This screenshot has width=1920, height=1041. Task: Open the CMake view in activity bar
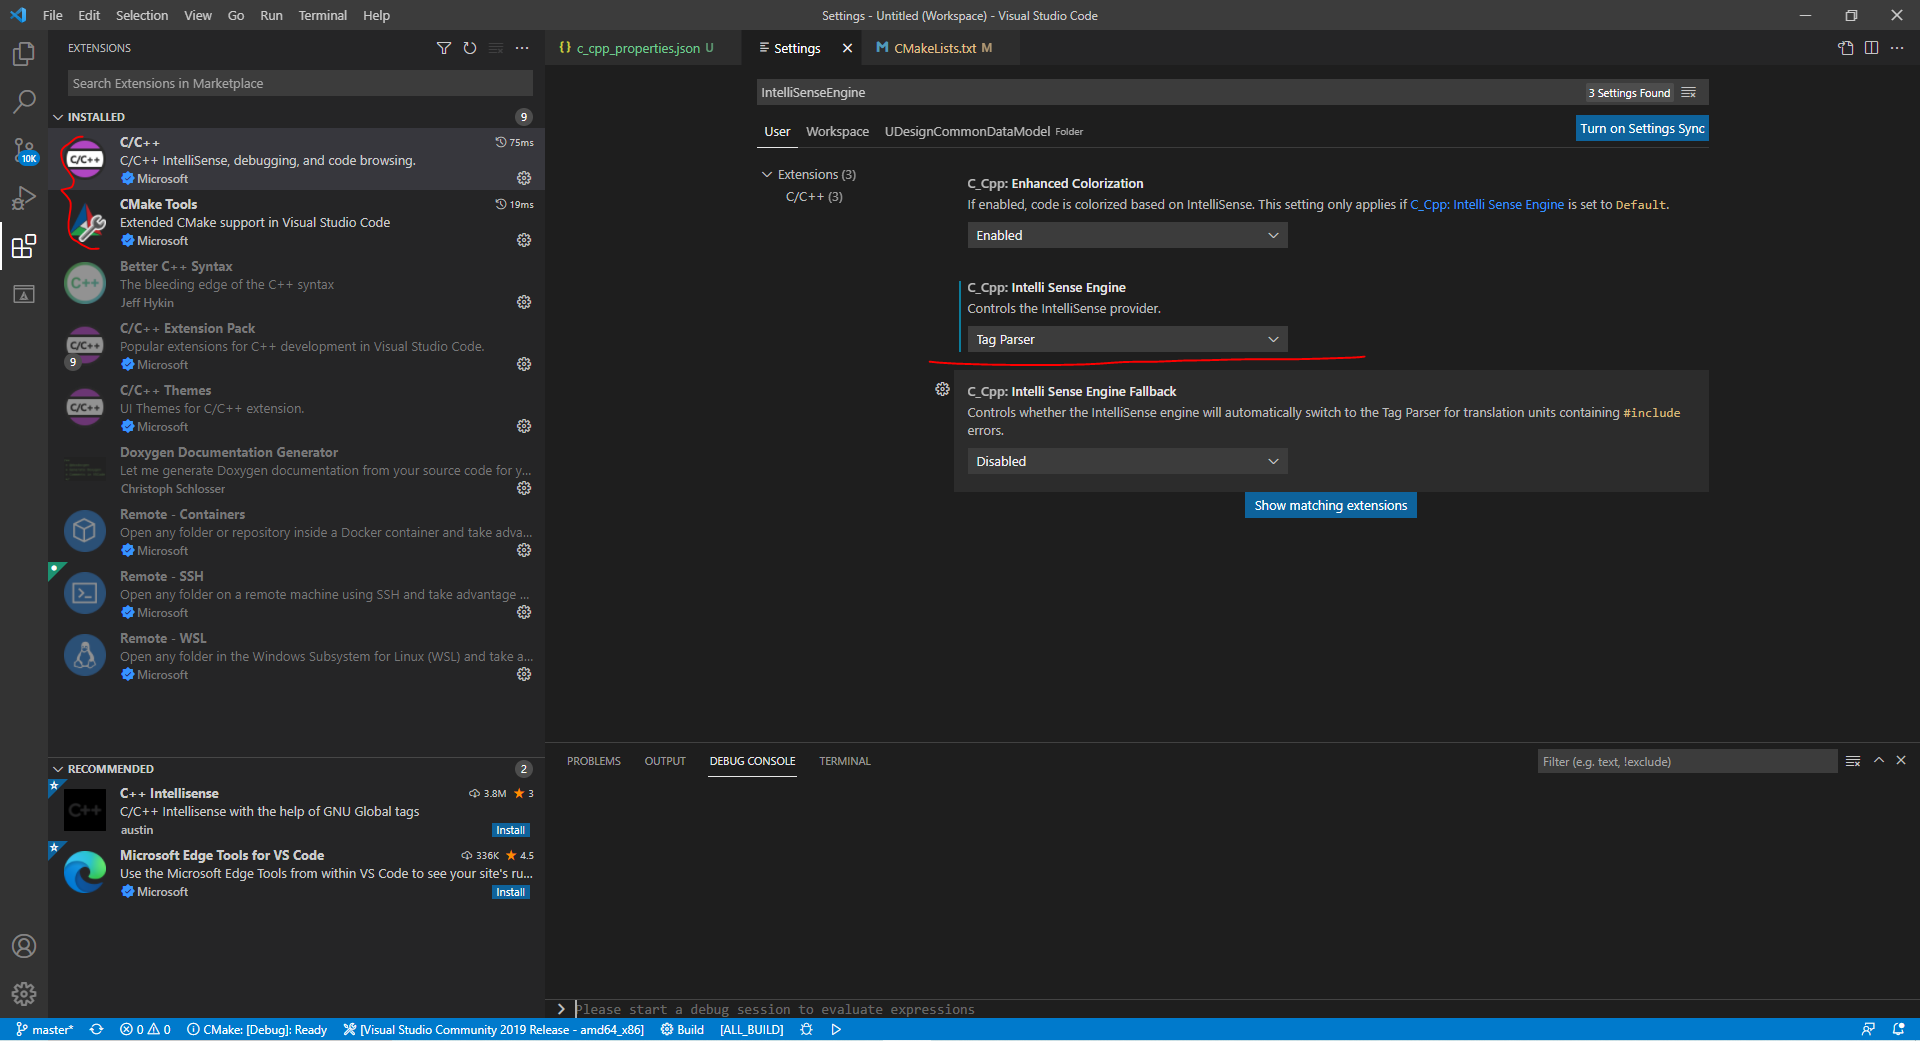24,294
